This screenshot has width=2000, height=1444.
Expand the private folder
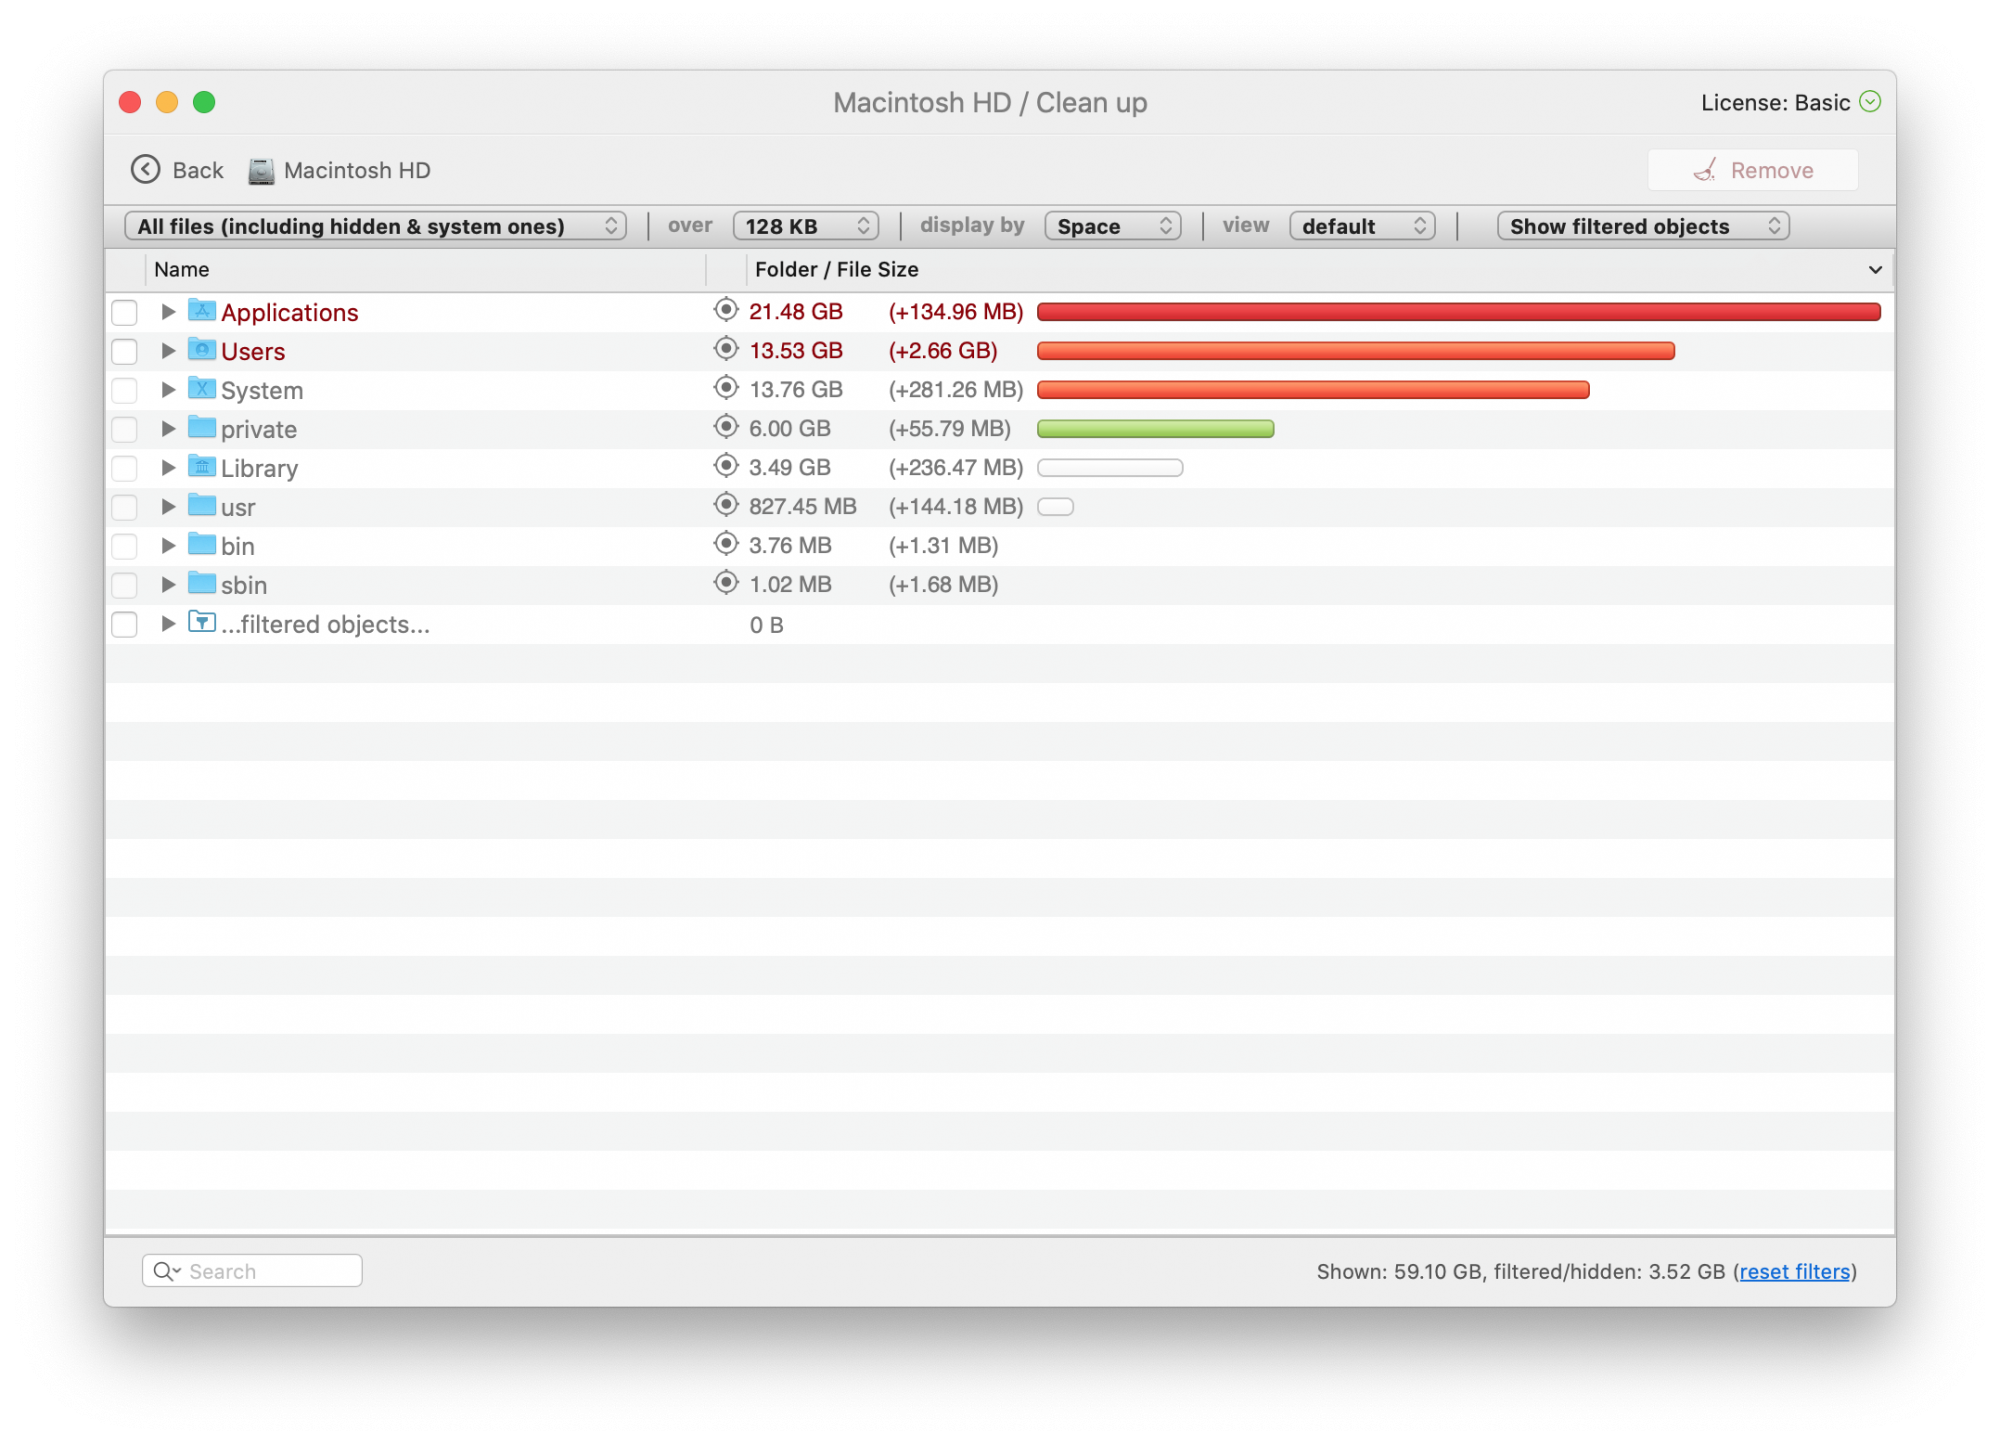pos(168,429)
